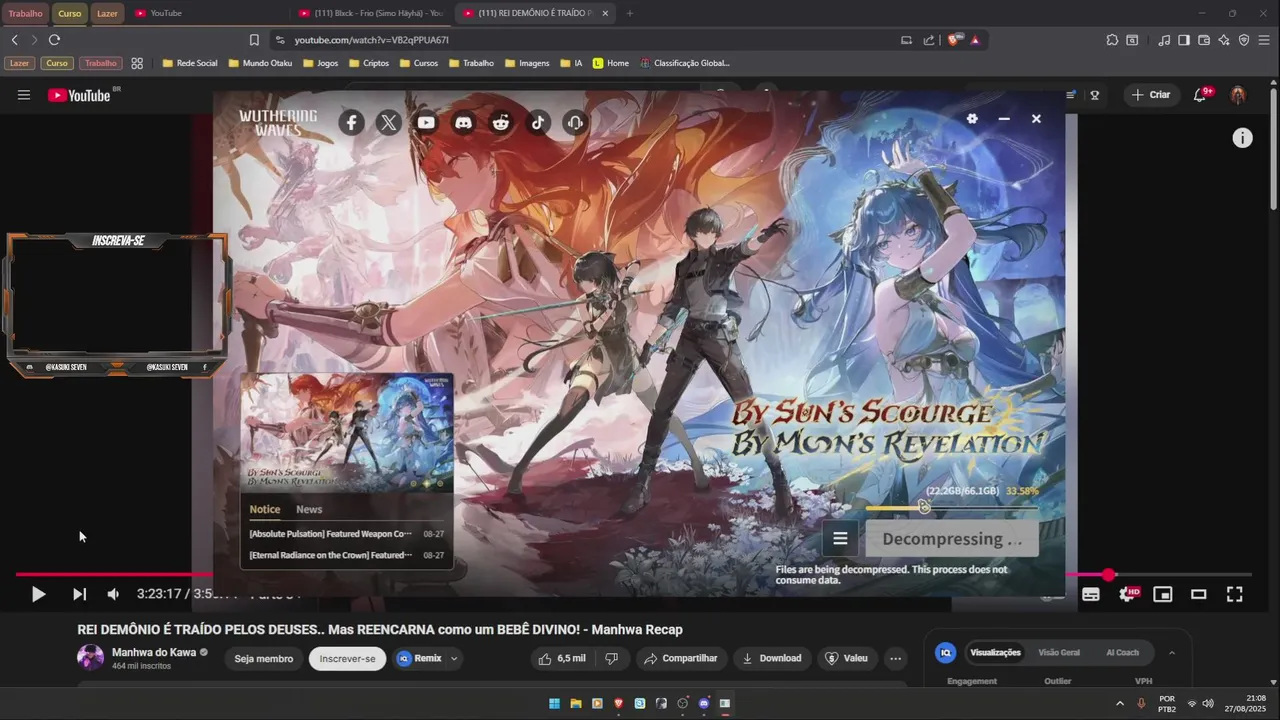The image size is (1280, 720).
Task: Open the more actions ellipsis menu
Action: pos(896,658)
